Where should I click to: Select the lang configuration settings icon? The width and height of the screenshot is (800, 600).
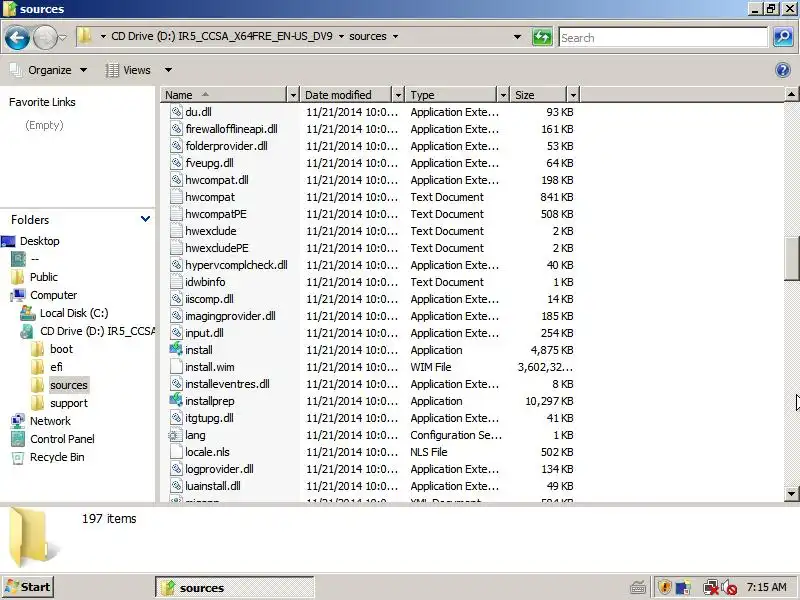click(x=175, y=435)
